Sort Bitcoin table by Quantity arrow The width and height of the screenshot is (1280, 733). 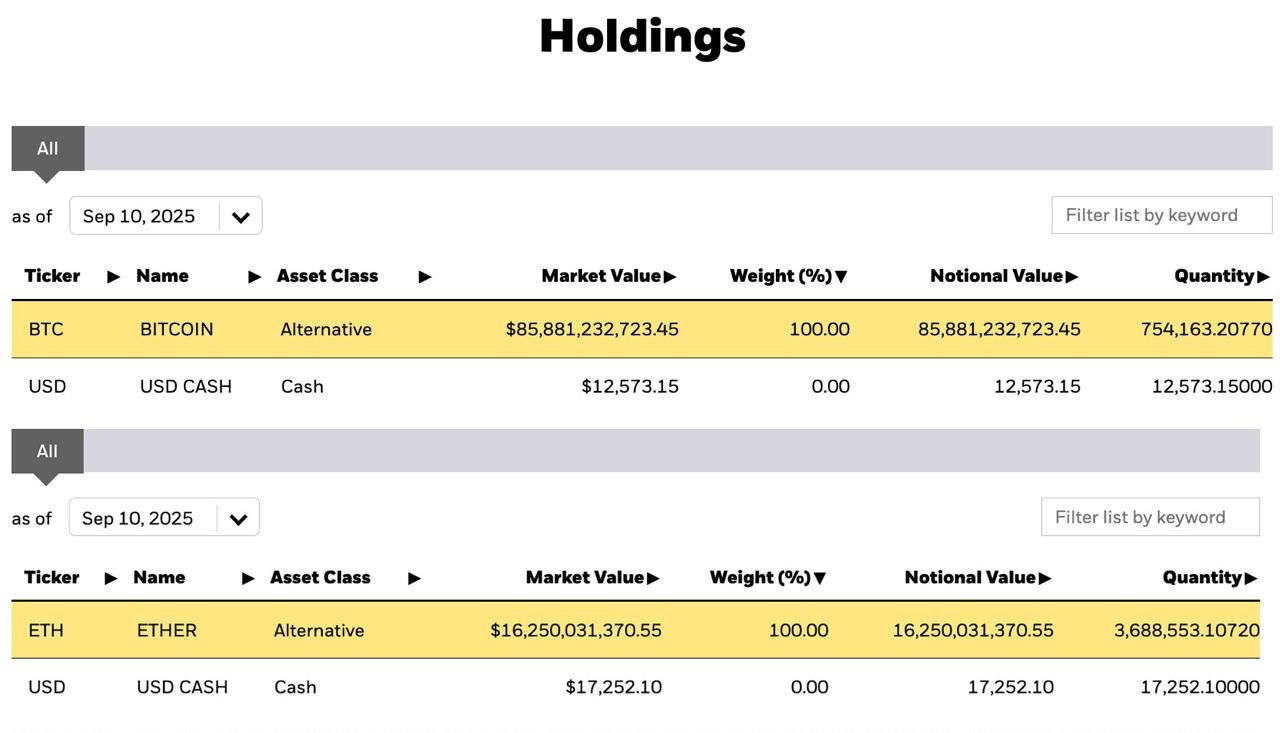[x=1264, y=277]
